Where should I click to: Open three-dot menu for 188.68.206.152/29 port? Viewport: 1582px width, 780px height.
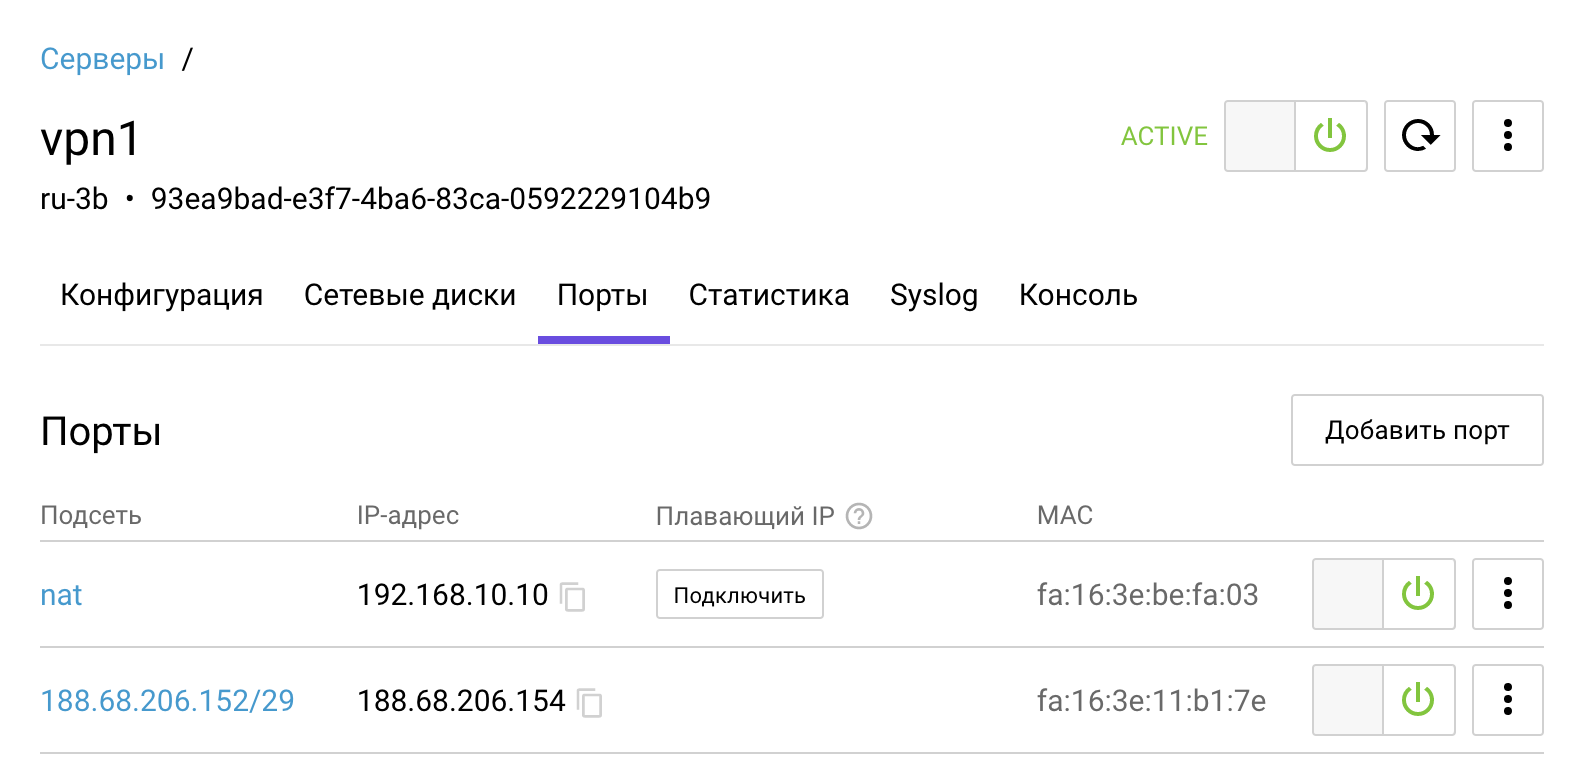[1507, 700]
